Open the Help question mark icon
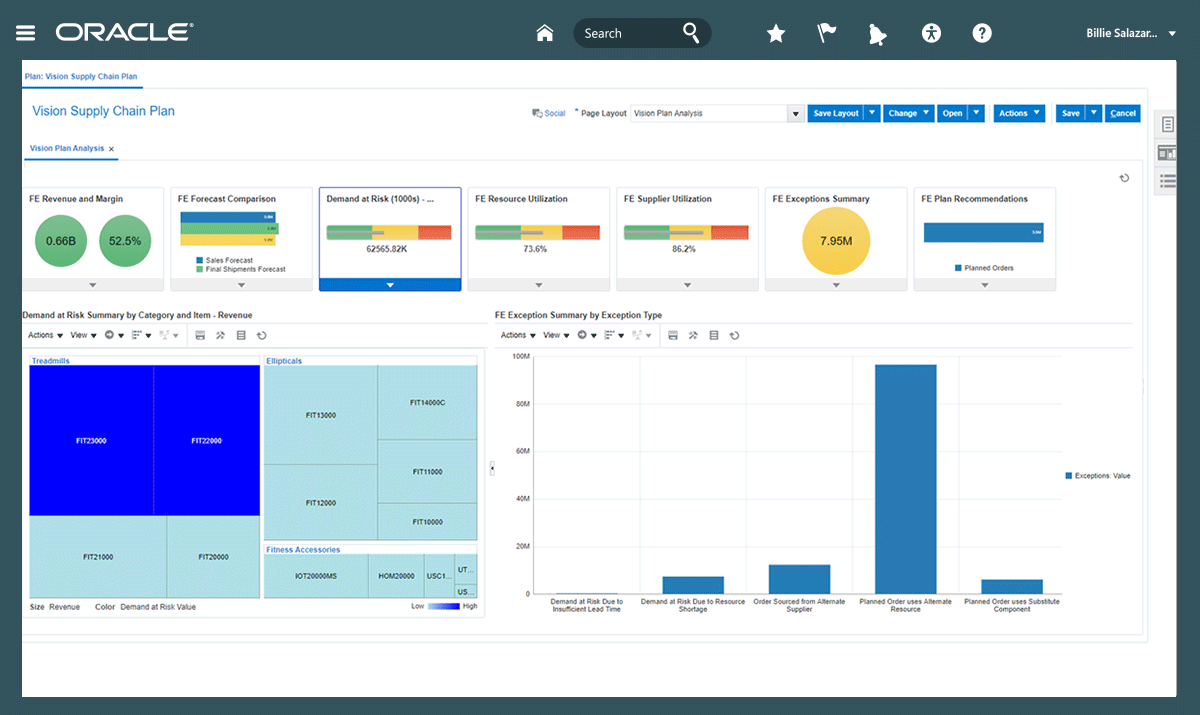Image resolution: width=1200 pixels, height=715 pixels. coord(982,33)
